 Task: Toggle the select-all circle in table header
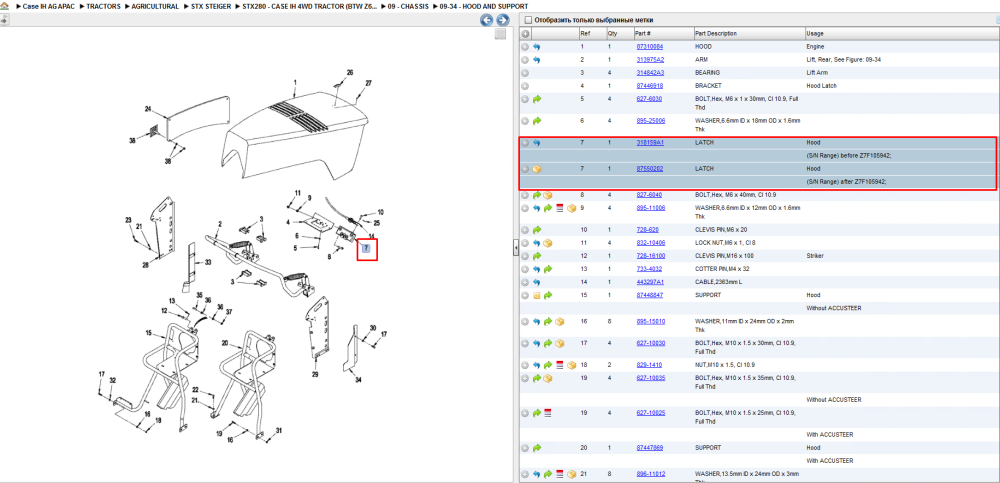525,34
